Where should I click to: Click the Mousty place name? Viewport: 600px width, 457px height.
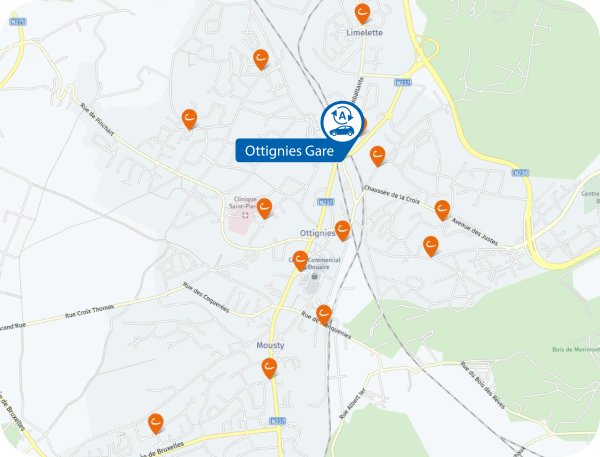click(x=270, y=345)
